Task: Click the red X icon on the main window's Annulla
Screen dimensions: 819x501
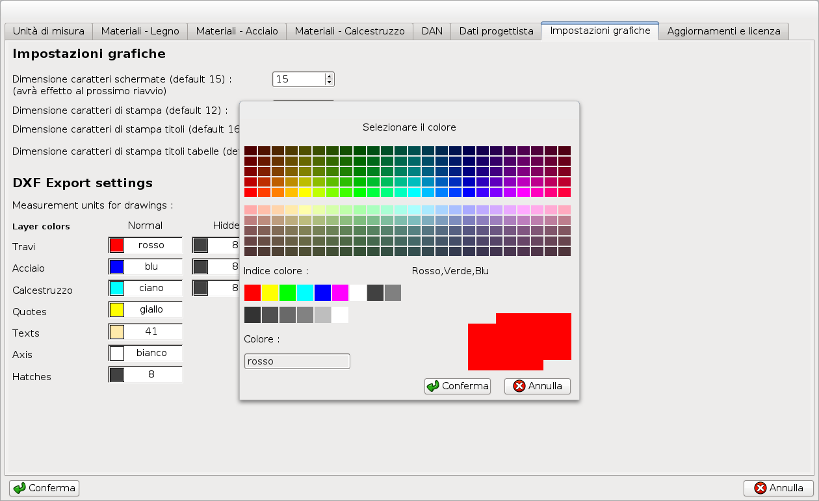Action: 760,488
